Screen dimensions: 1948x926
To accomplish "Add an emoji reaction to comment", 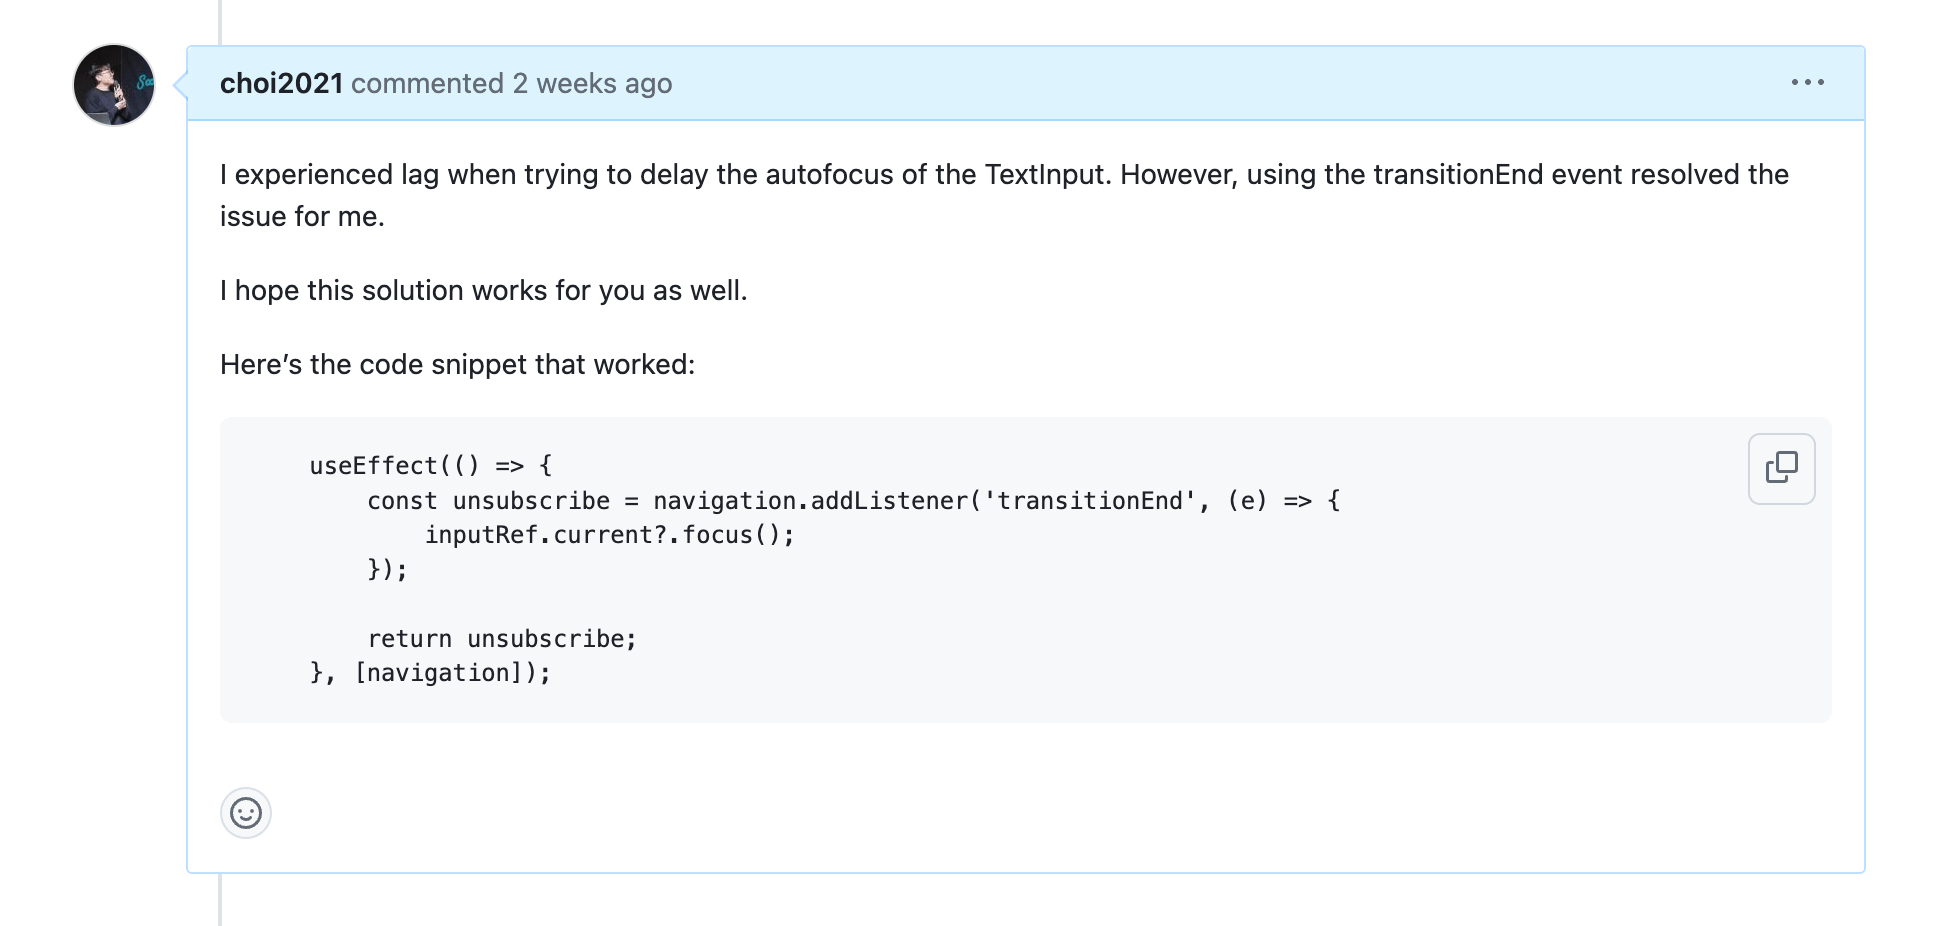I will [x=246, y=813].
